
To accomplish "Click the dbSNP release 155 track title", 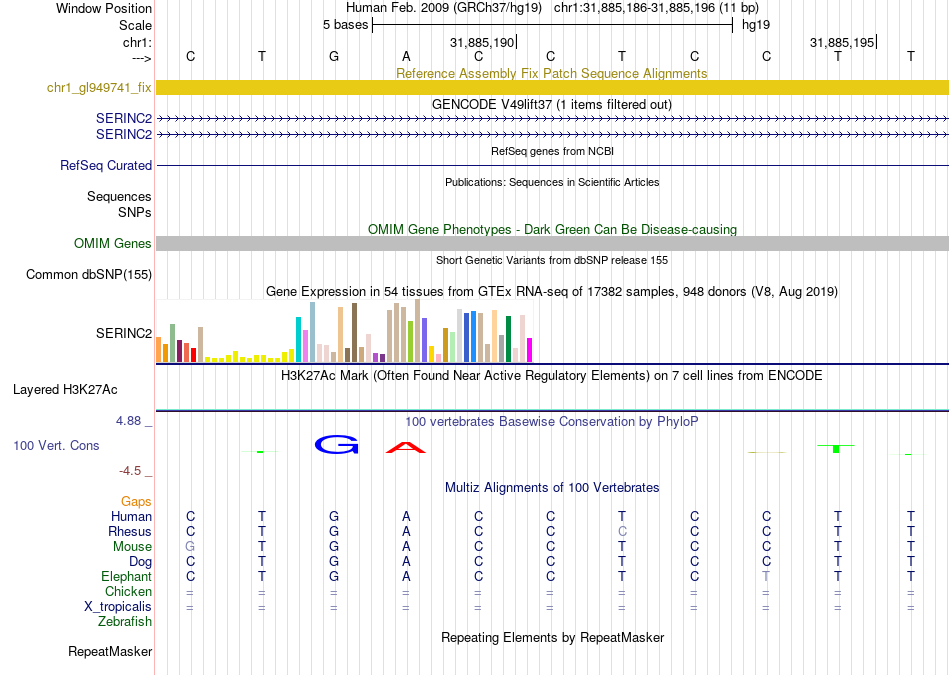I will click(x=552, y=261).
